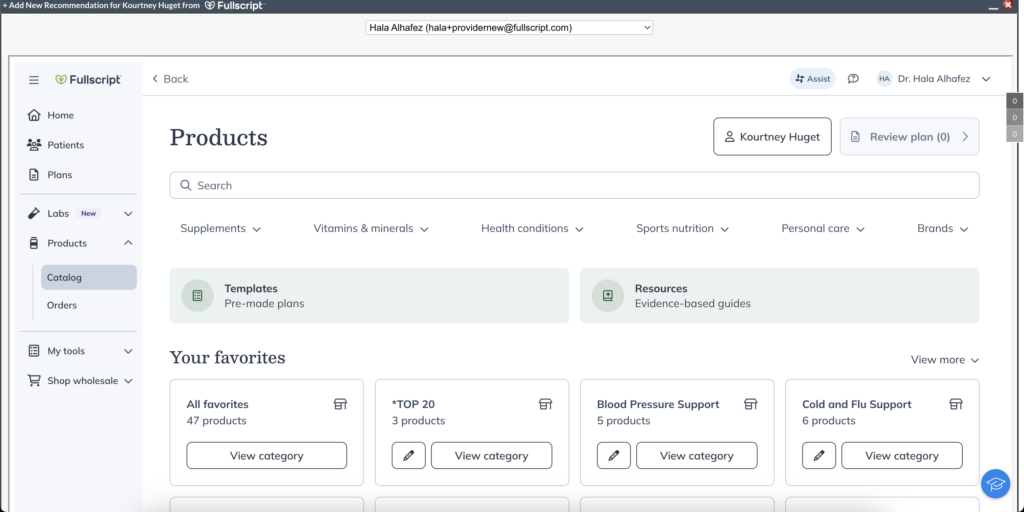Click the Labs test tube icon
This screenshot has width=1024, height=512.
(34, 214)
